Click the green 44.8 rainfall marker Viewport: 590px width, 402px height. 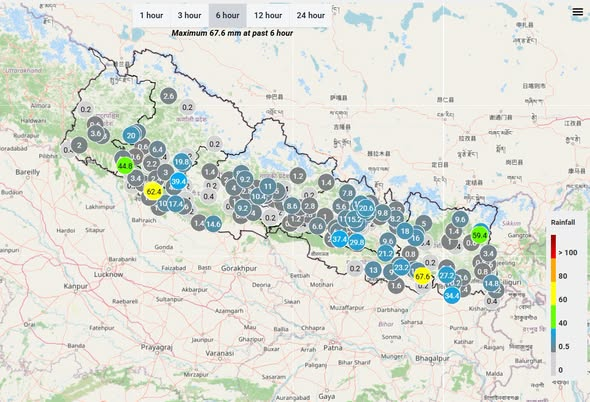point(125,166)
